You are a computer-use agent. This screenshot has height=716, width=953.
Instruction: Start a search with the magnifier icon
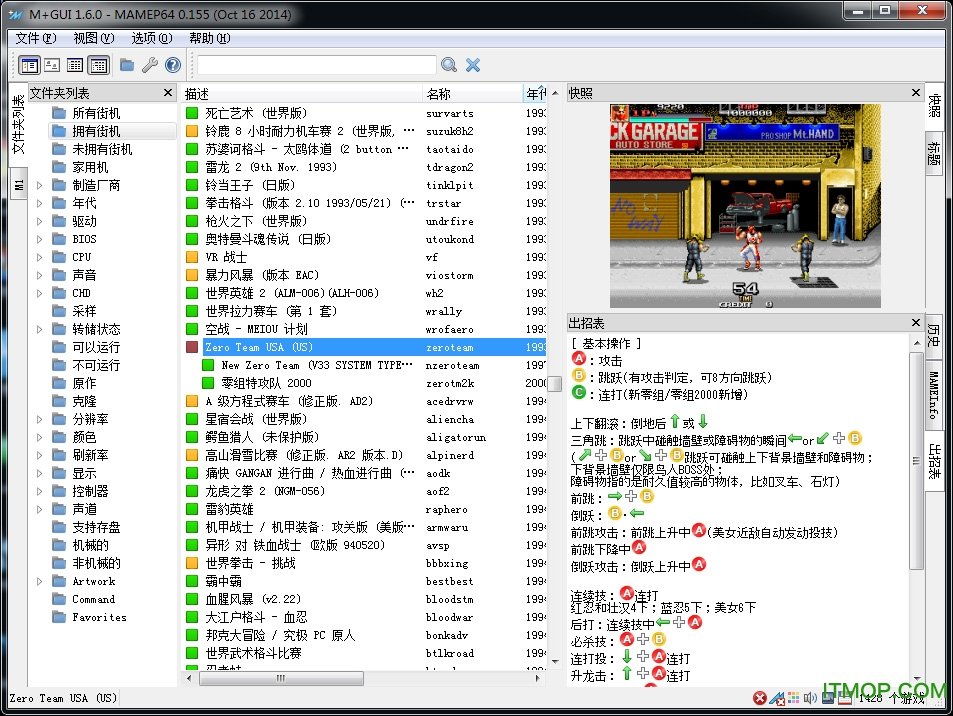[x=448, y=64]
